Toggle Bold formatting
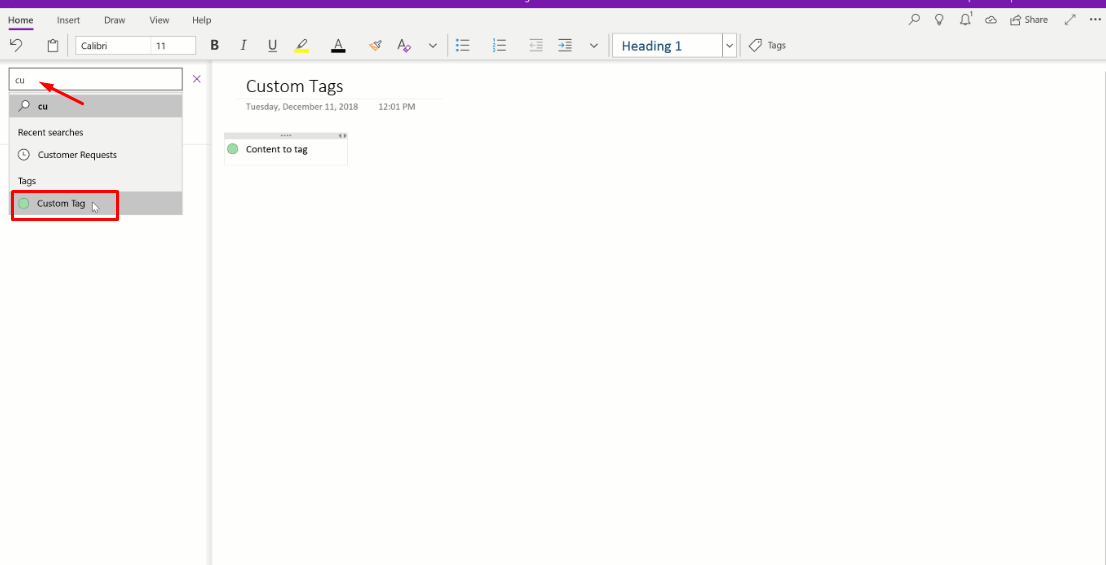1106x565 pixels. 214,46
